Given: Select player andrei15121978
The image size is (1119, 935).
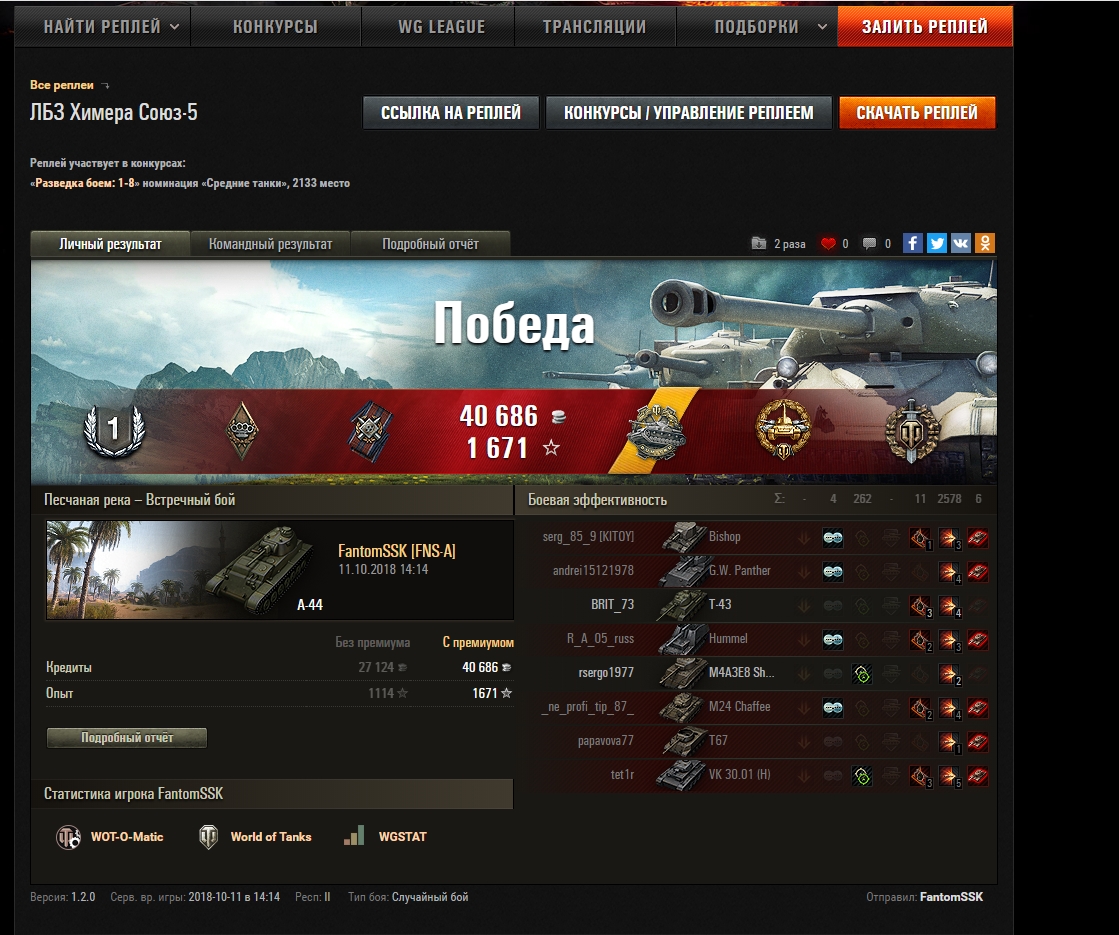Looking at the screenshot, I should [x=593, y=570].
